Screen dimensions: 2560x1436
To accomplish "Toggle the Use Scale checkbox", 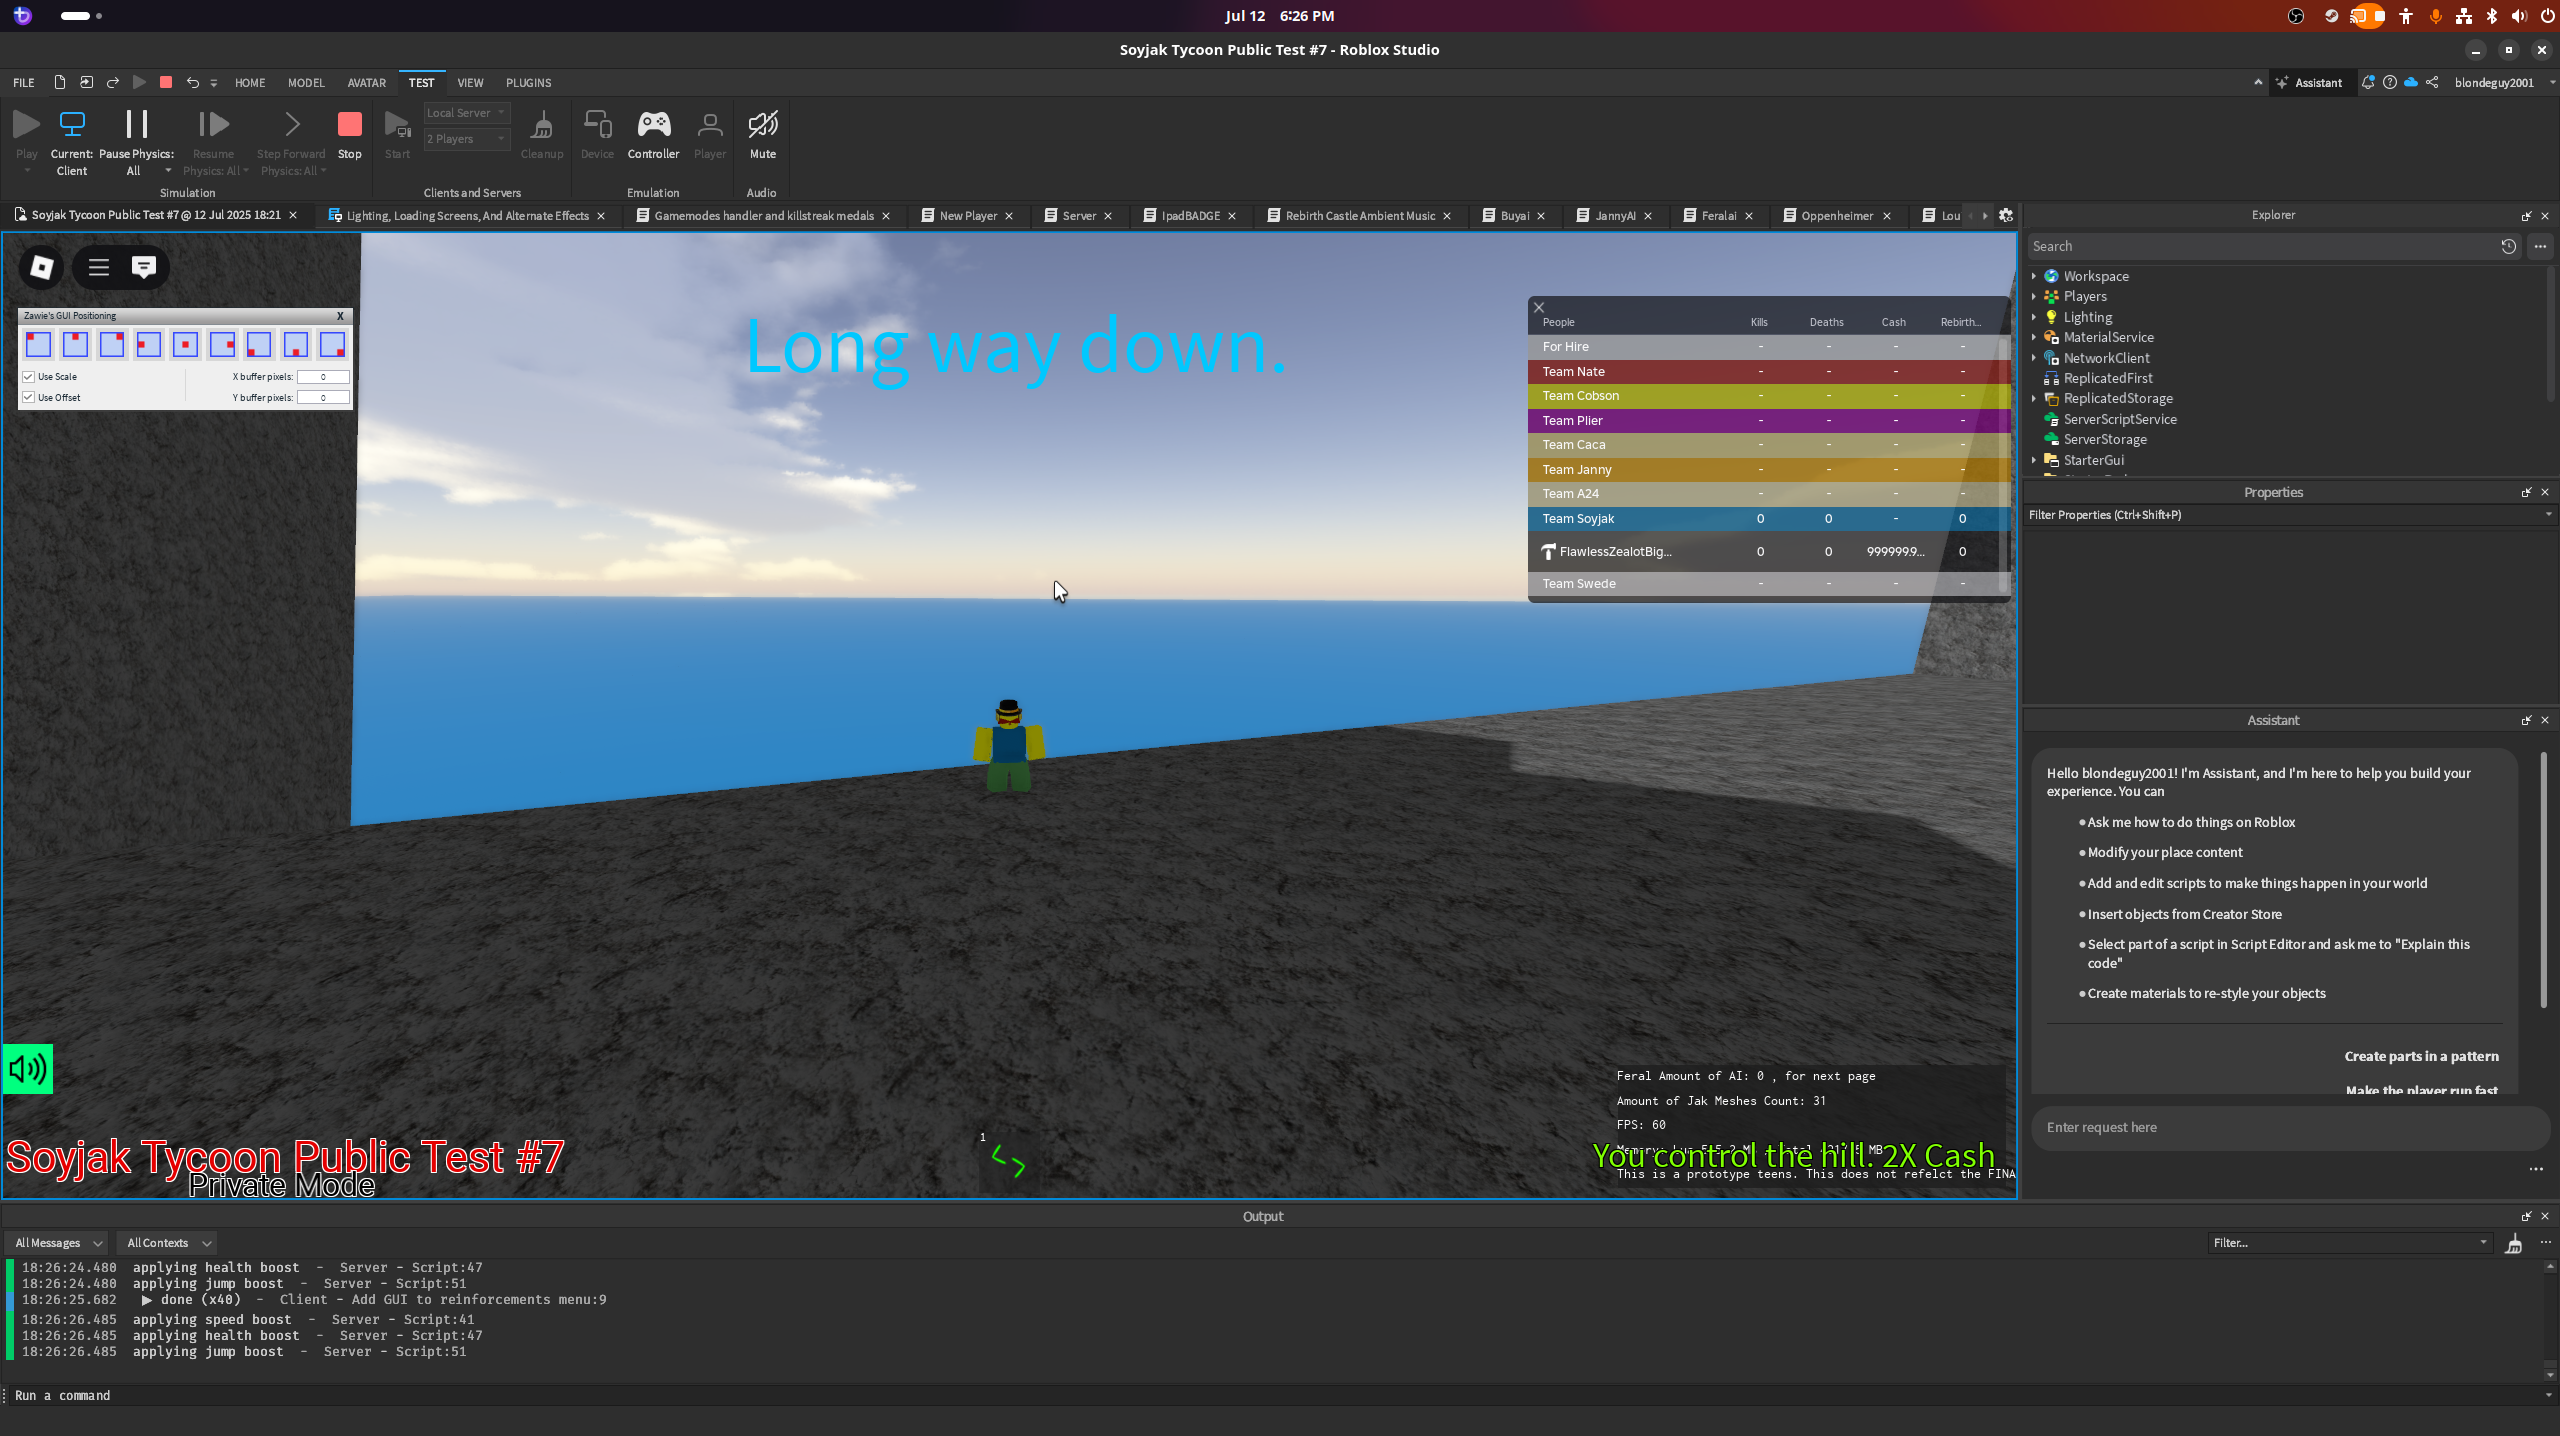I will pos(29,377).
